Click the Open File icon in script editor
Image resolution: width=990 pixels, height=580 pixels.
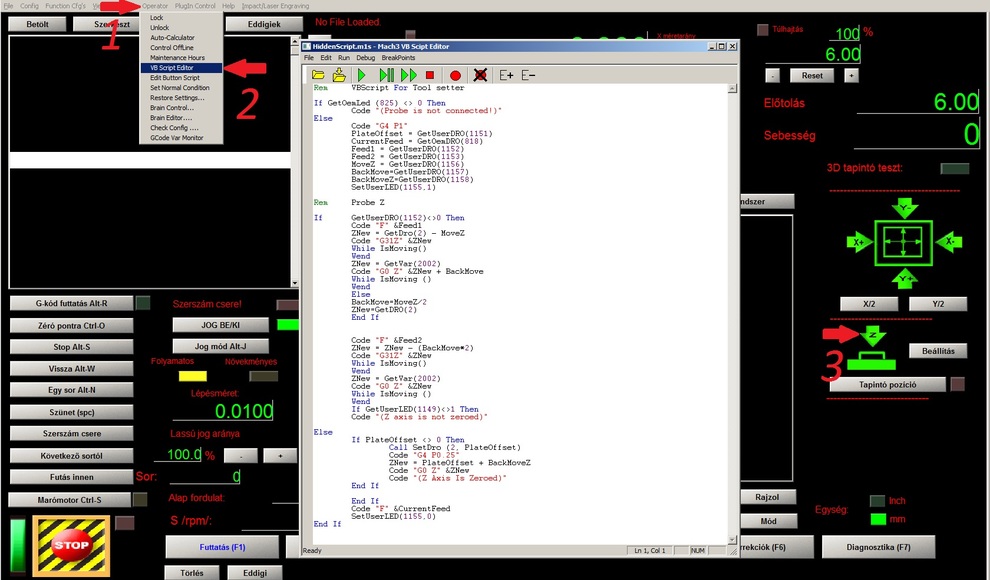click(318, 75)
